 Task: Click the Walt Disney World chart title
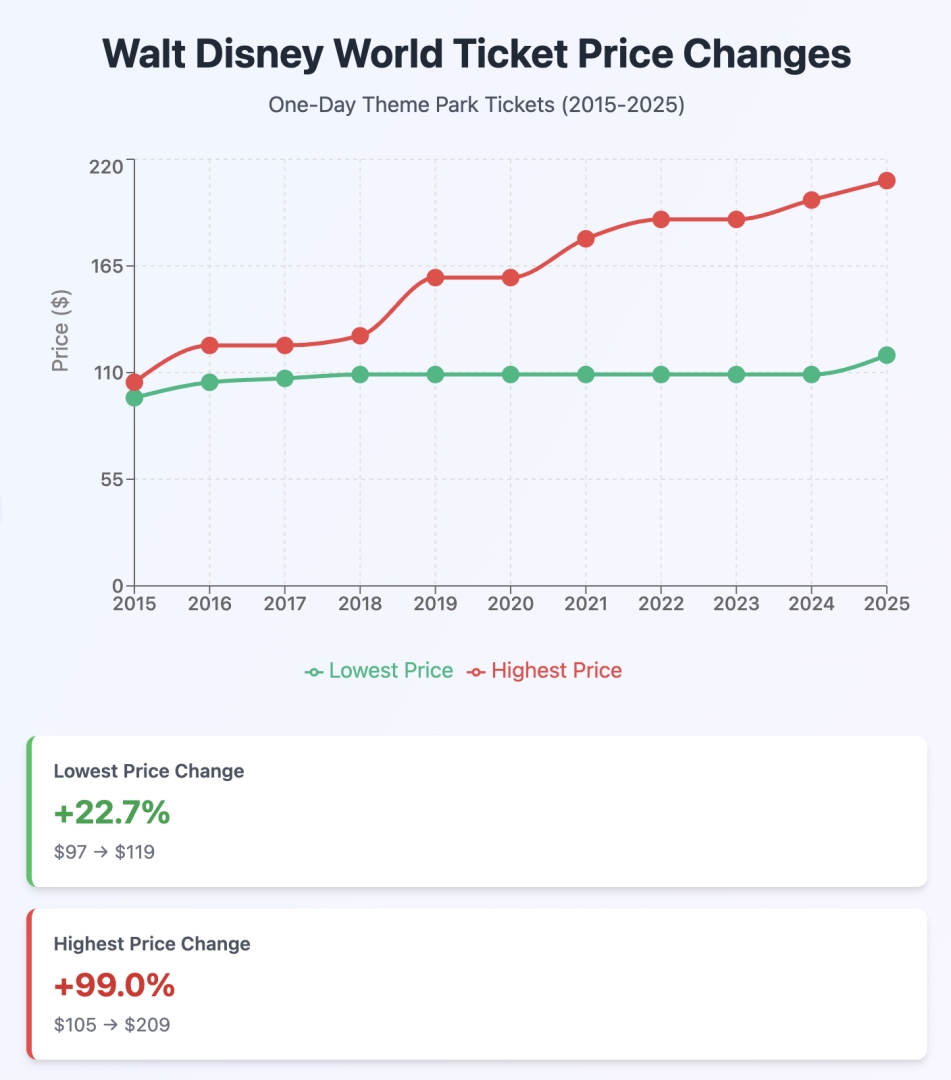click(476, 54)
